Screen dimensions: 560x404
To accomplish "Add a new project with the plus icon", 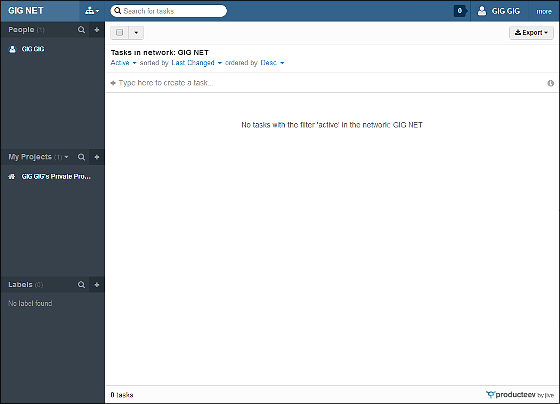I will coord(97,157).
